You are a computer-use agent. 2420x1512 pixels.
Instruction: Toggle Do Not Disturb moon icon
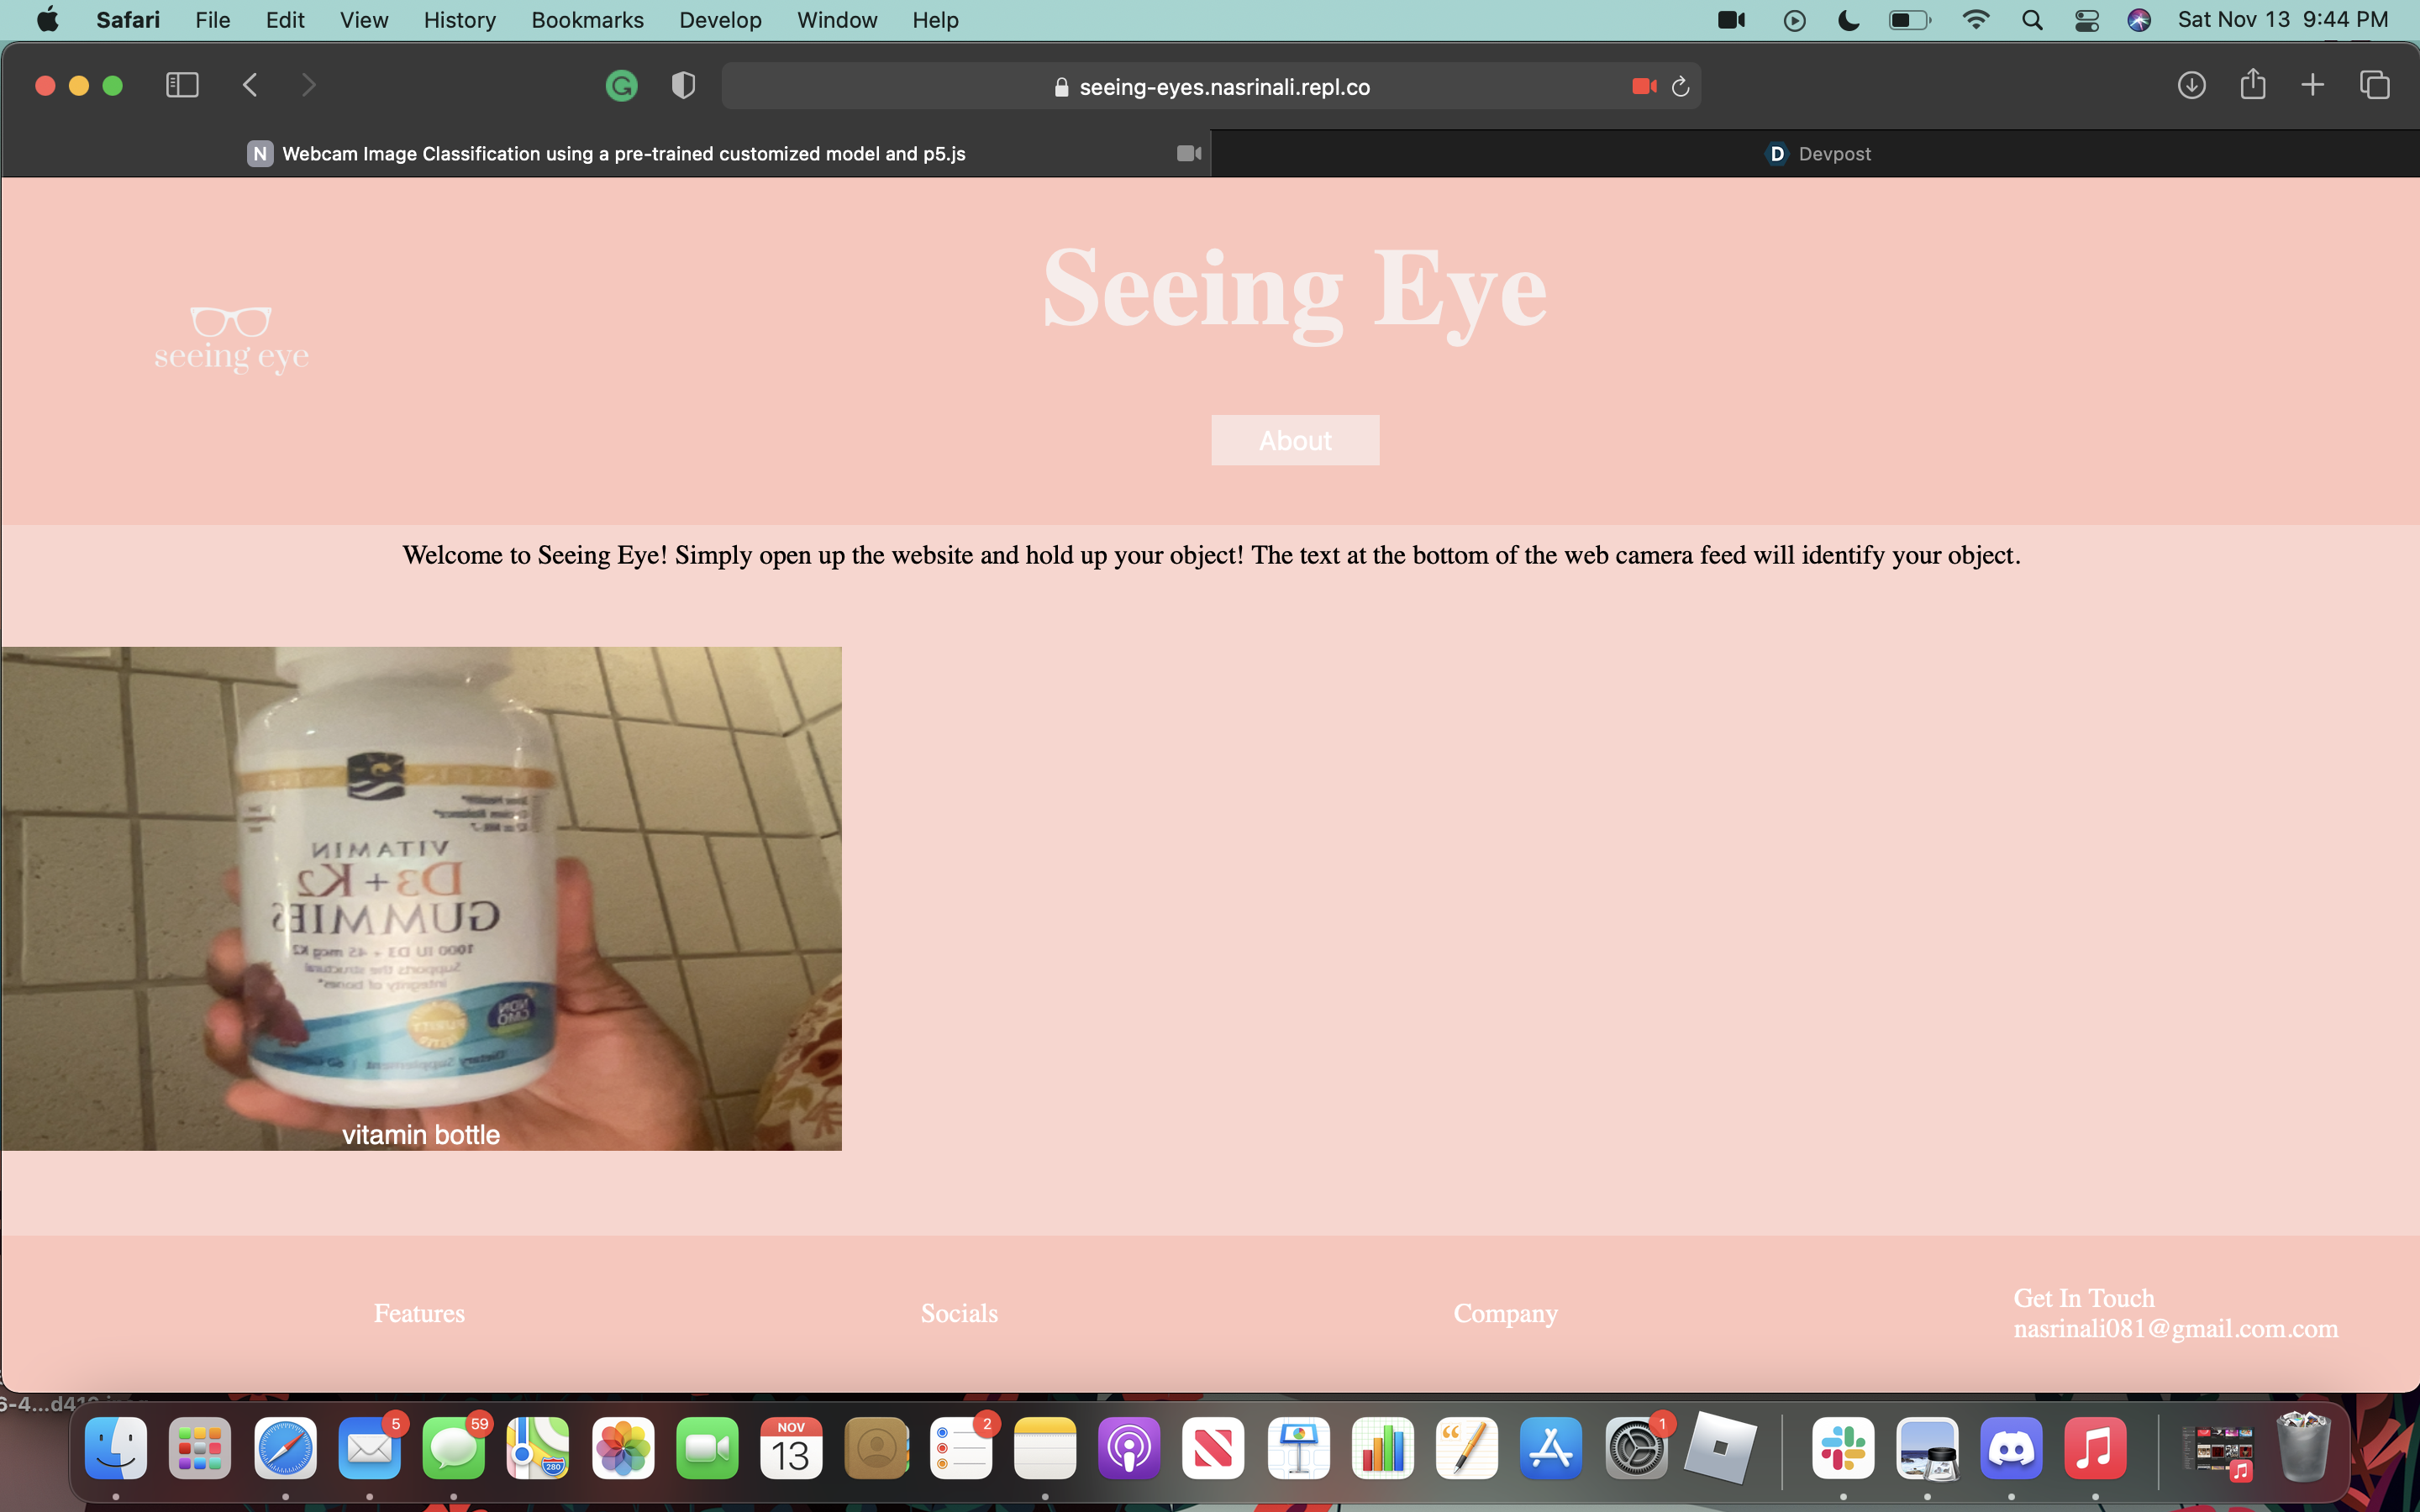point(1848,20)
